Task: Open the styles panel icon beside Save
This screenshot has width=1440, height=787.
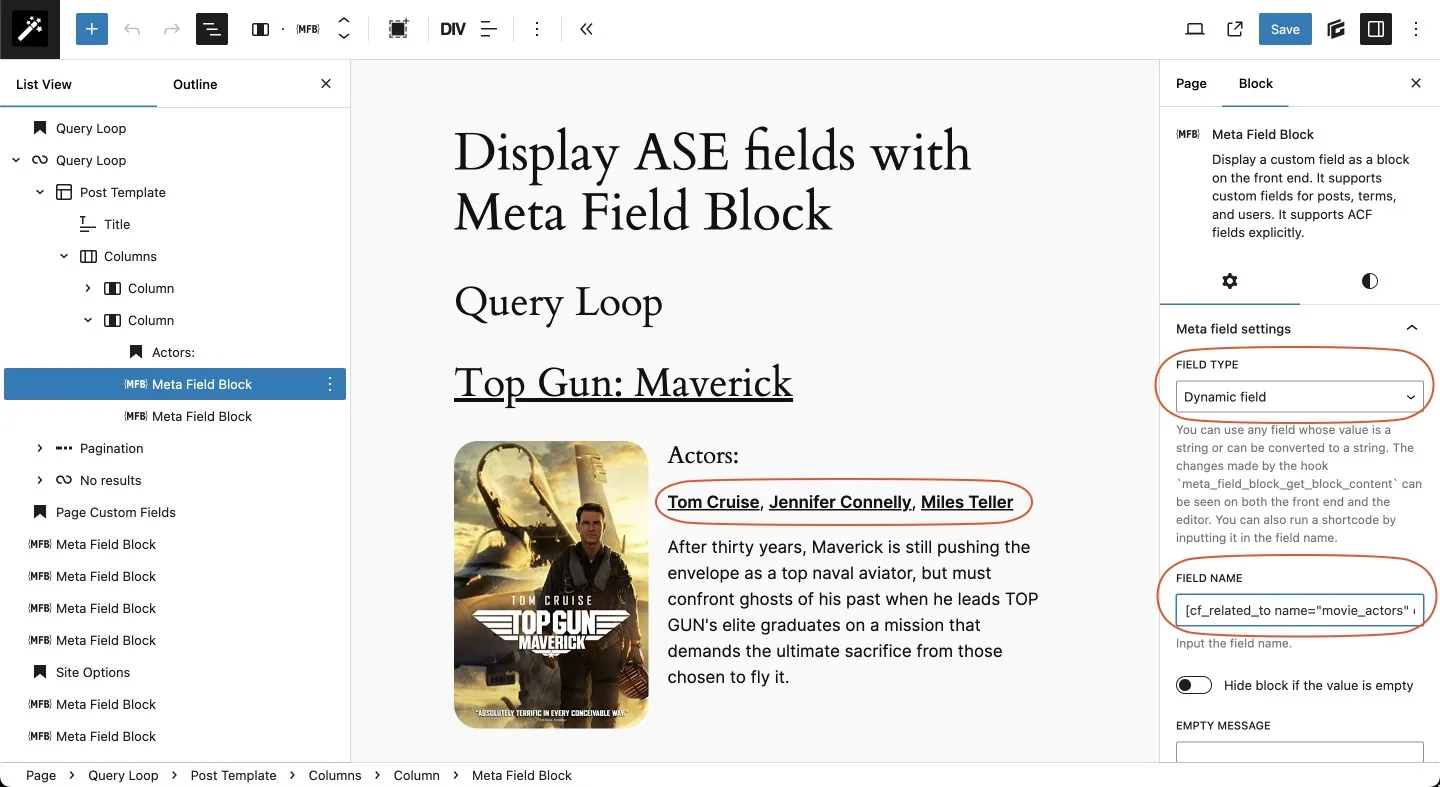Action: coord(1336,29)
